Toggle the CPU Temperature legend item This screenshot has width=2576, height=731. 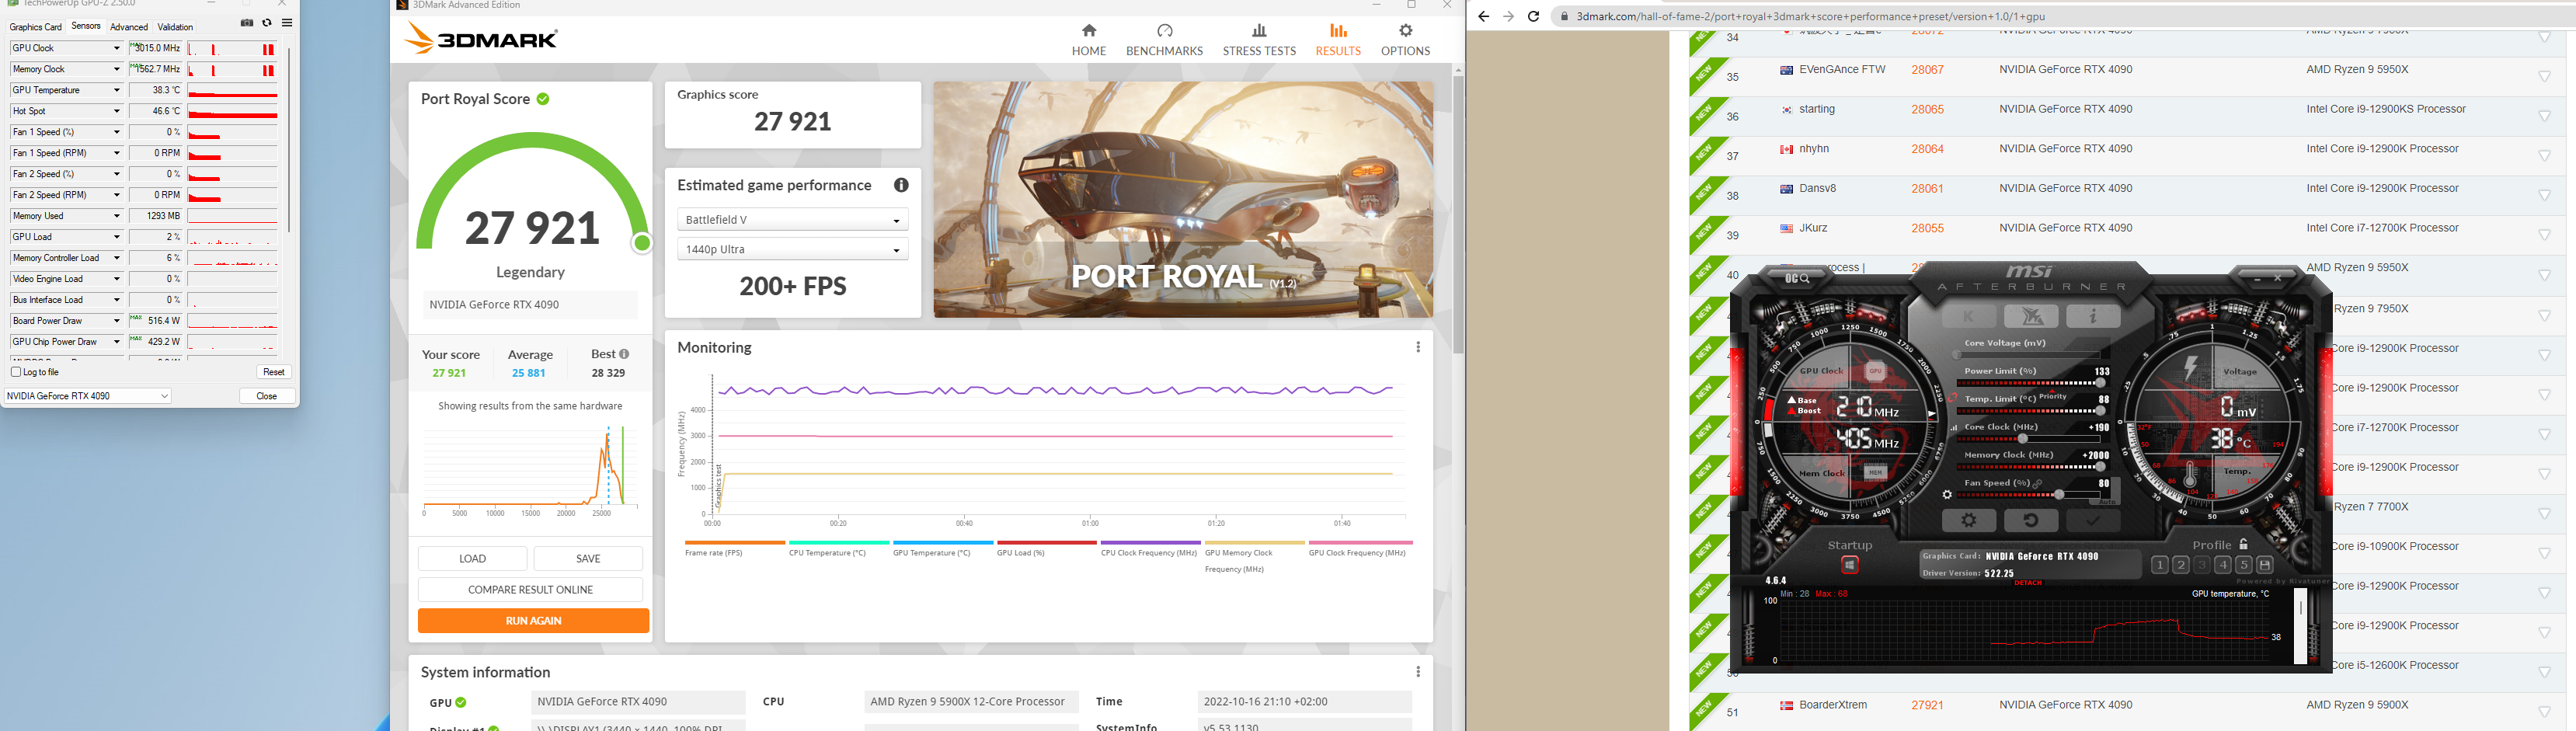click(x=838, y=549)
